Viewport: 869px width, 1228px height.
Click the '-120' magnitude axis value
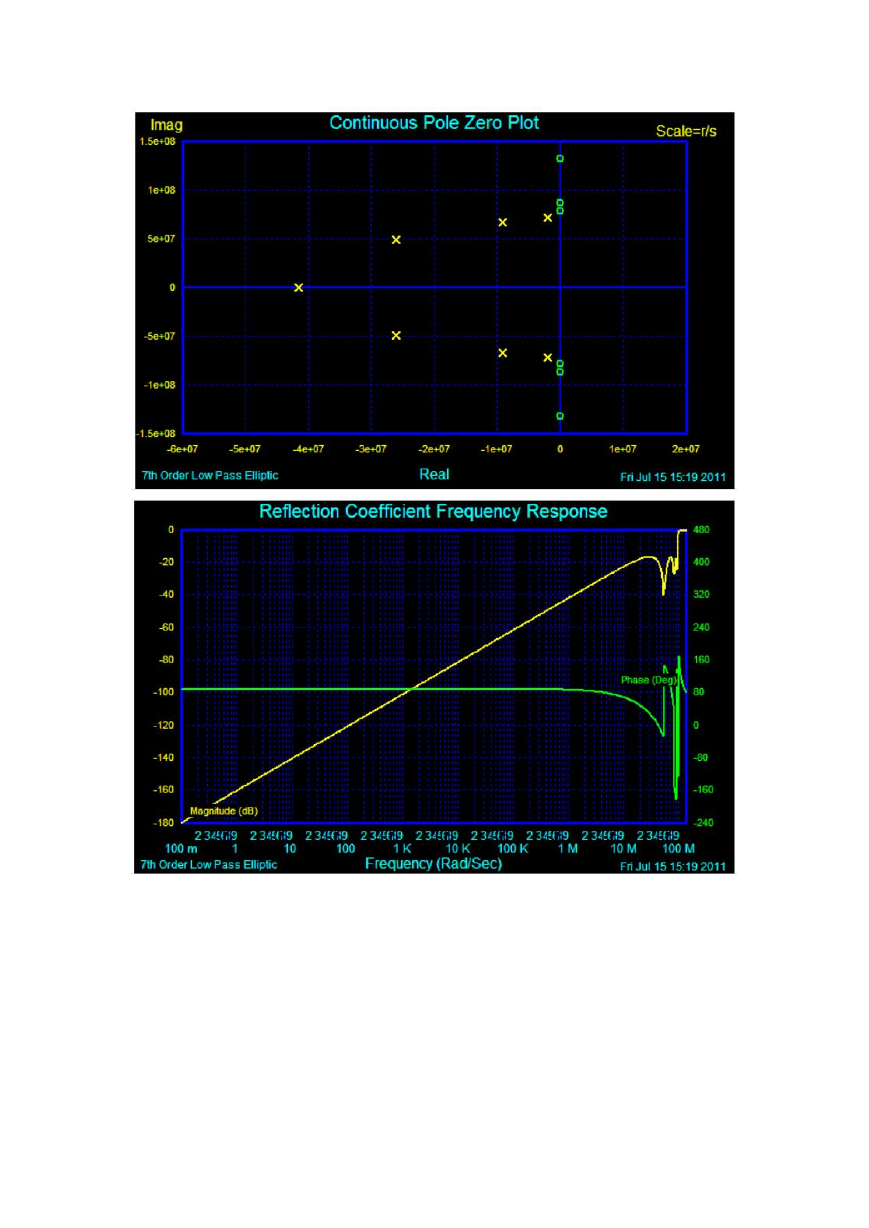pos(164,725)
